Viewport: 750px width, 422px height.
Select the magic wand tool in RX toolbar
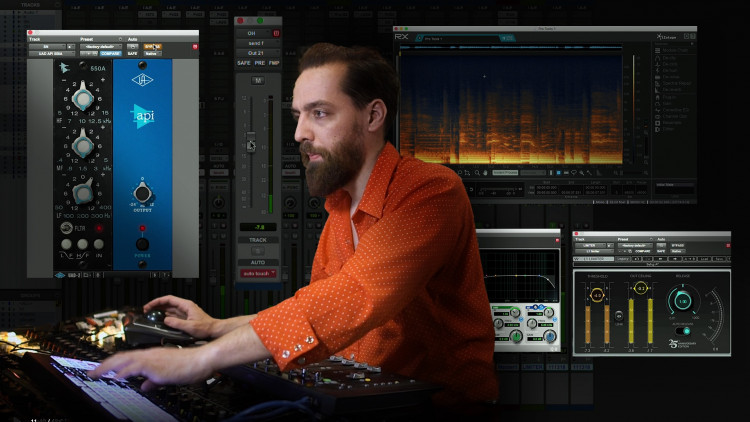tap(589, 173)
